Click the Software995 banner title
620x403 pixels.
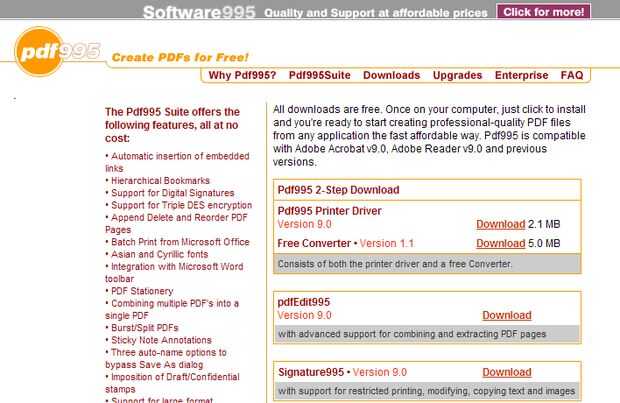[199, 12]
